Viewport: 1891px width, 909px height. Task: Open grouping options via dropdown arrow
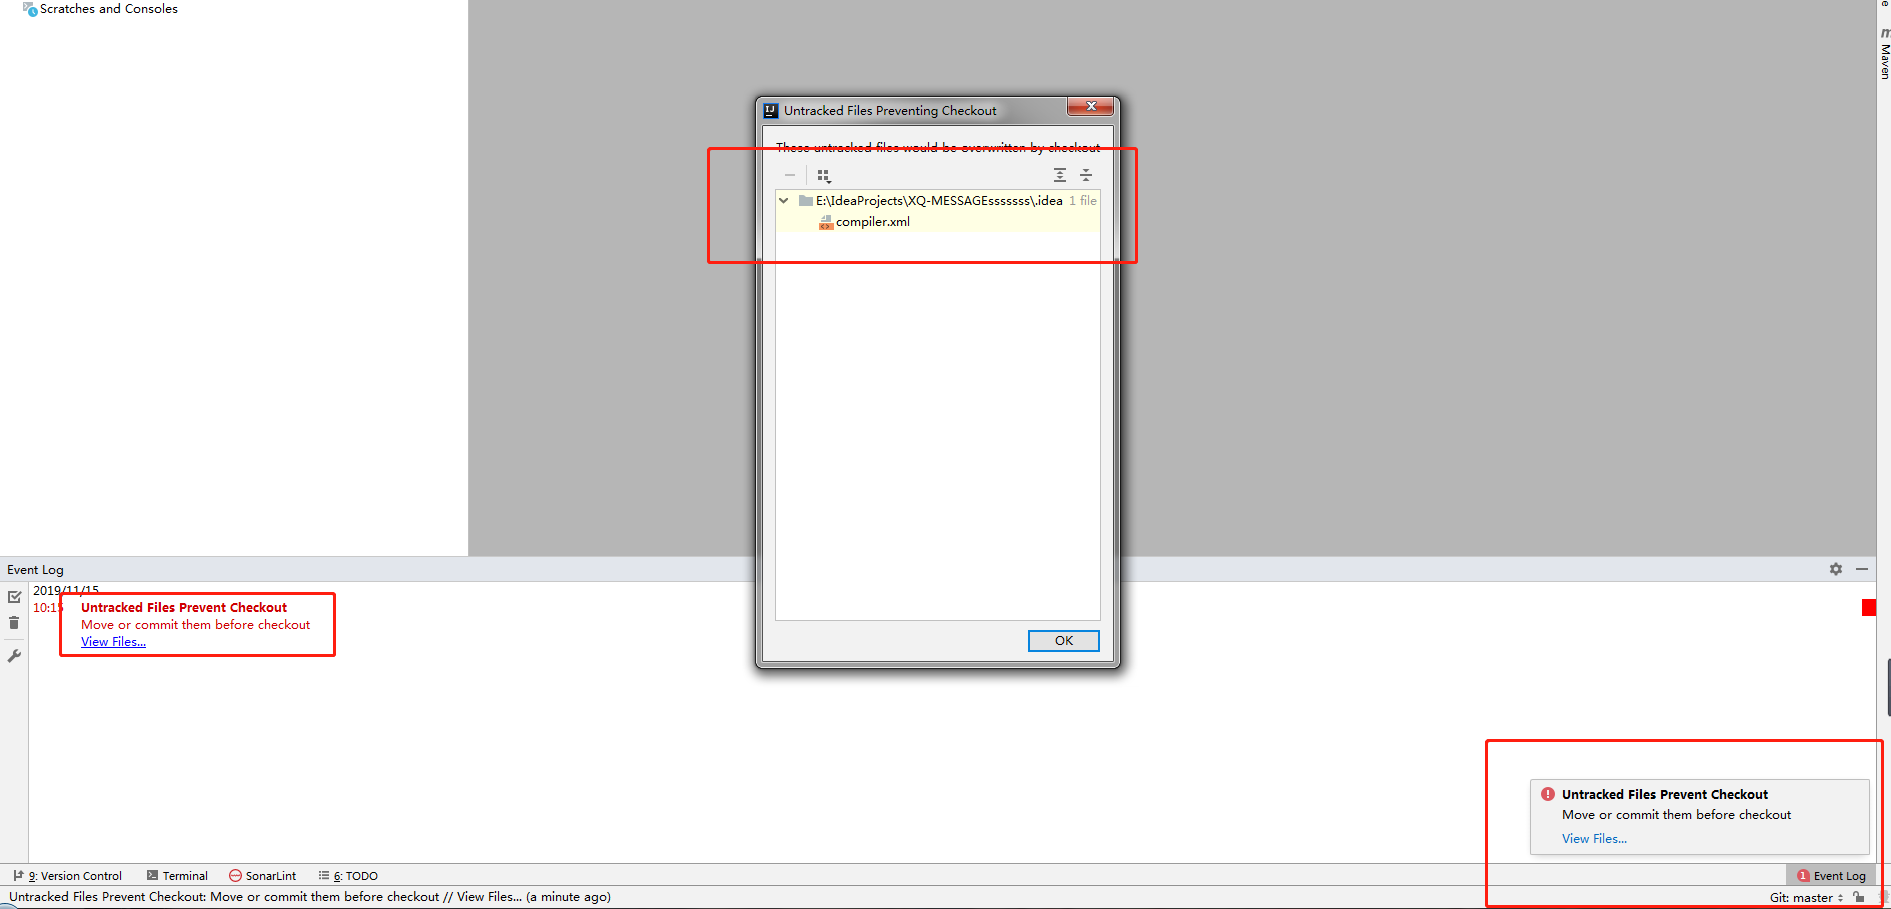coord(829,181)
